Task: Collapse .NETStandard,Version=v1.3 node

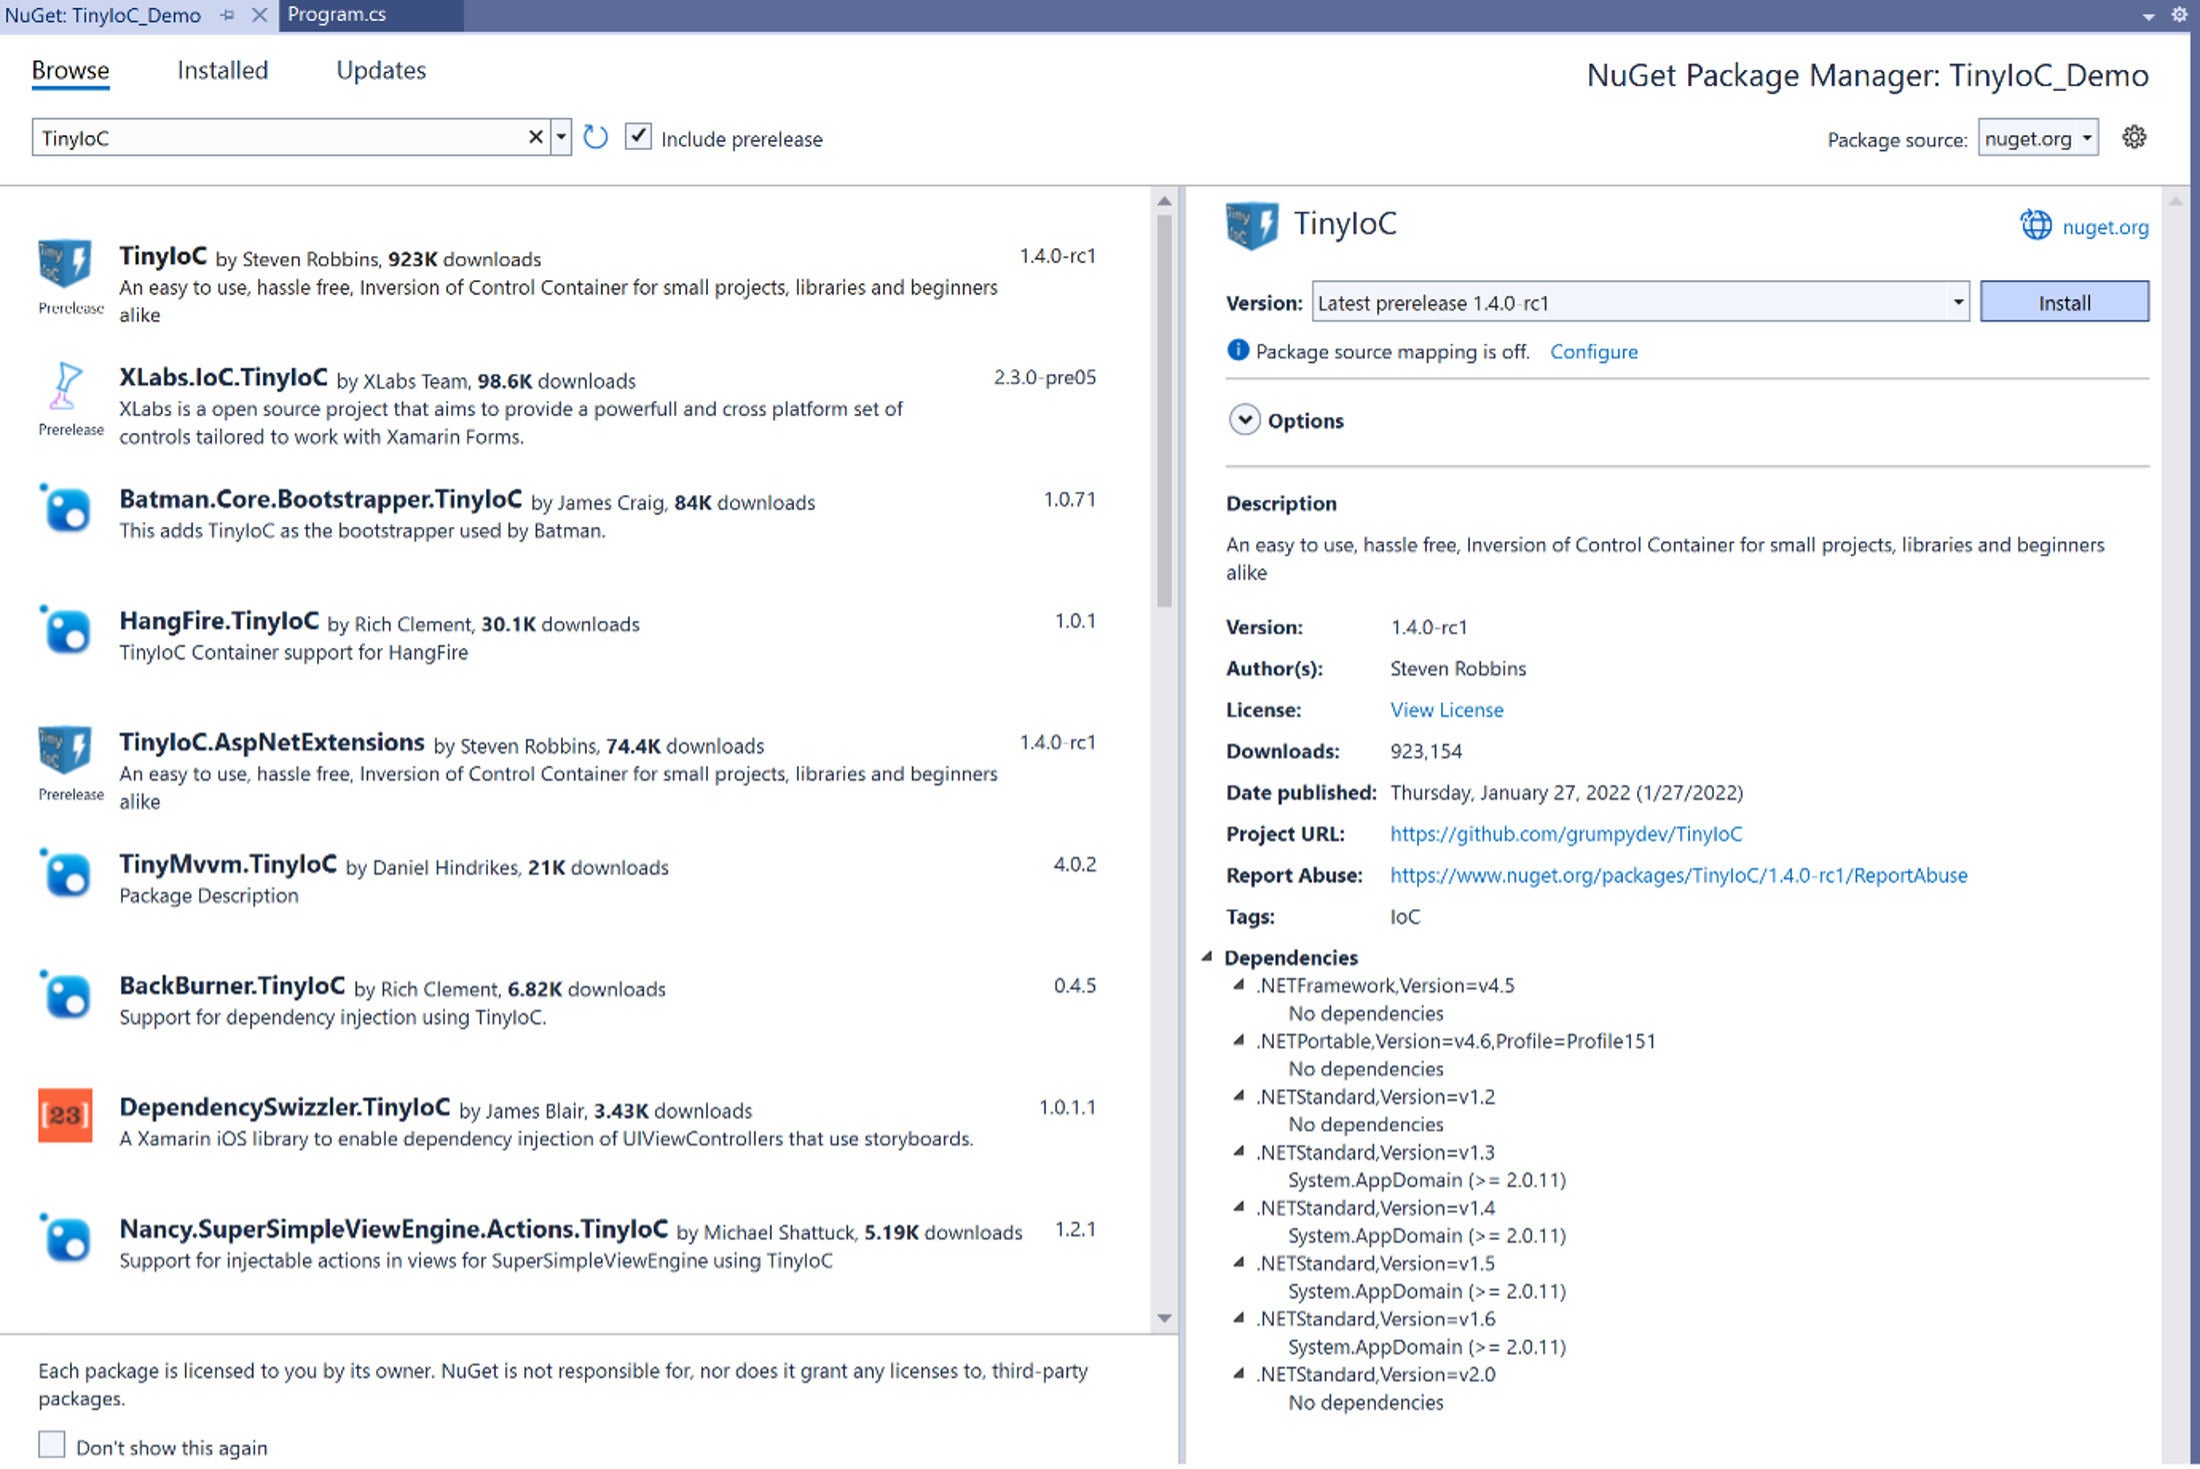Action: (x=1239, y=1152)
